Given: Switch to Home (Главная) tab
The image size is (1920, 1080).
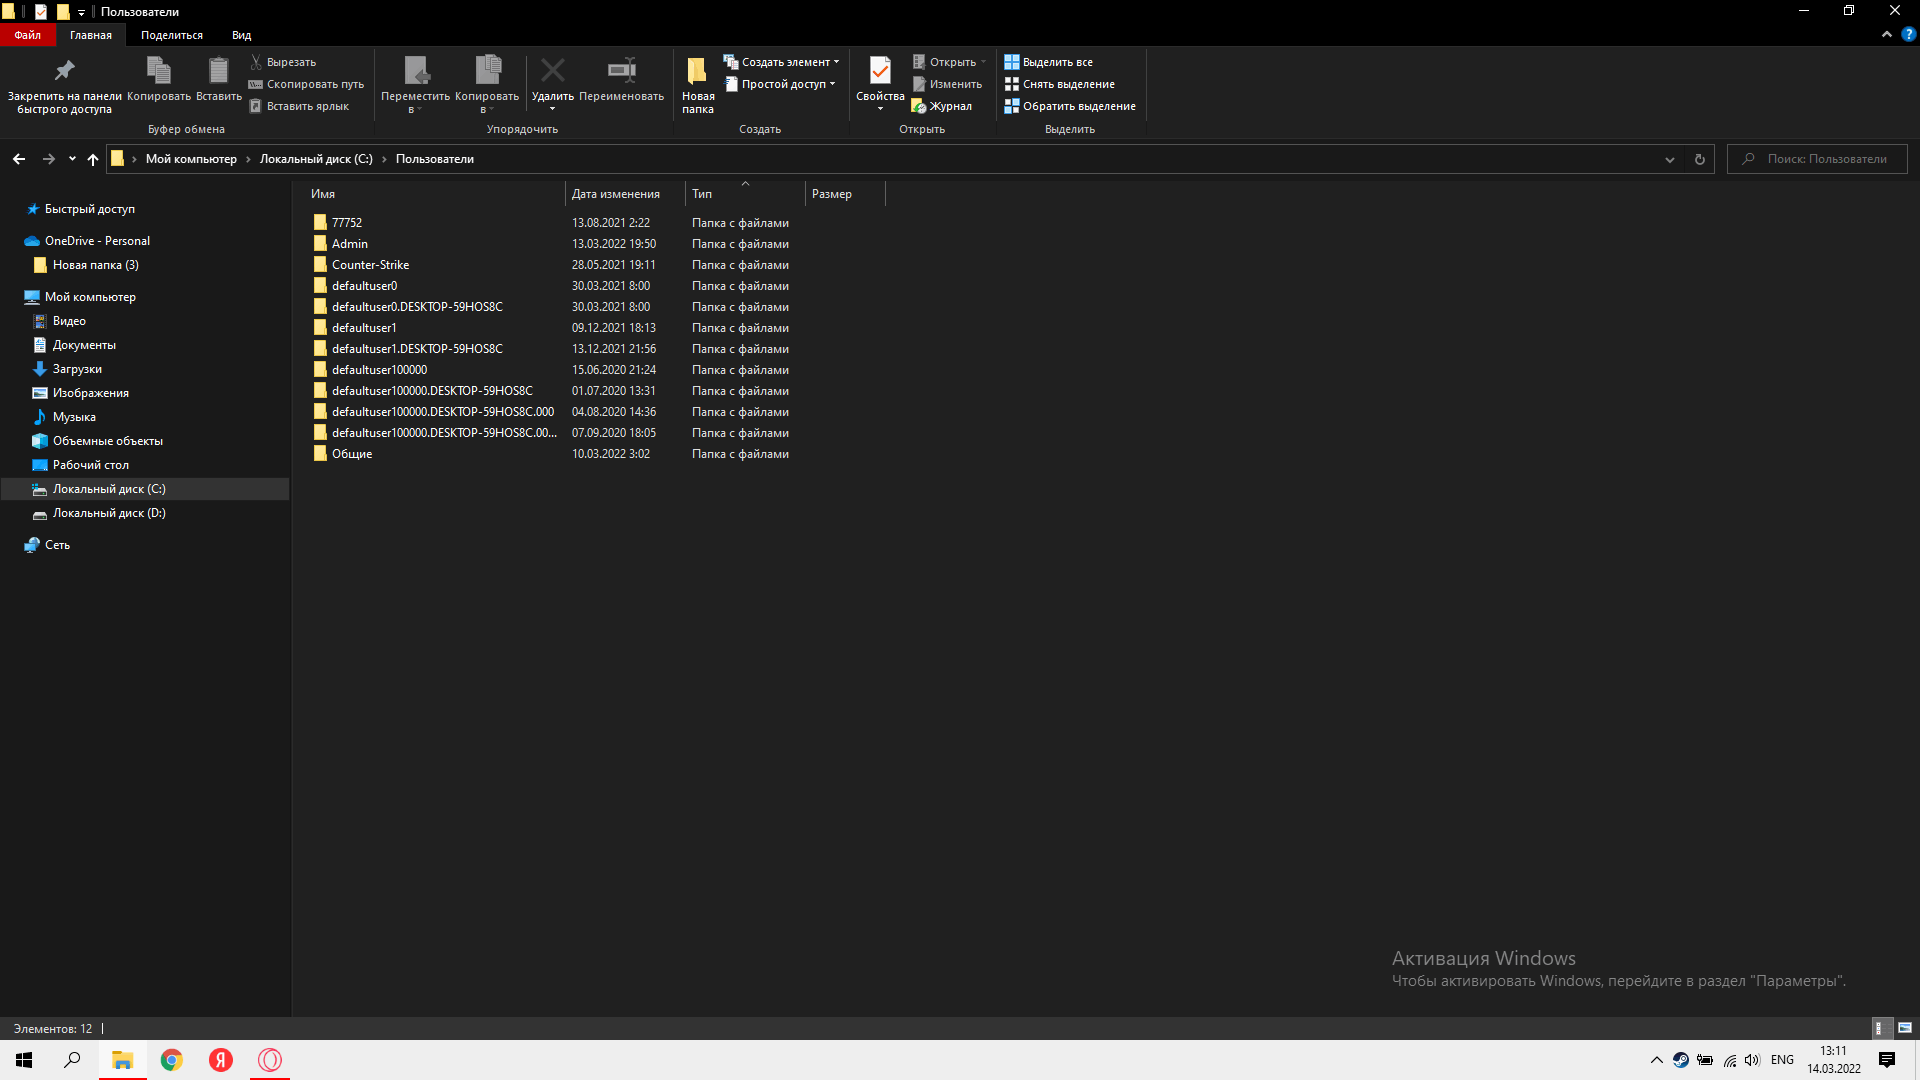Looking at the screenshot, I should [91, 35].
